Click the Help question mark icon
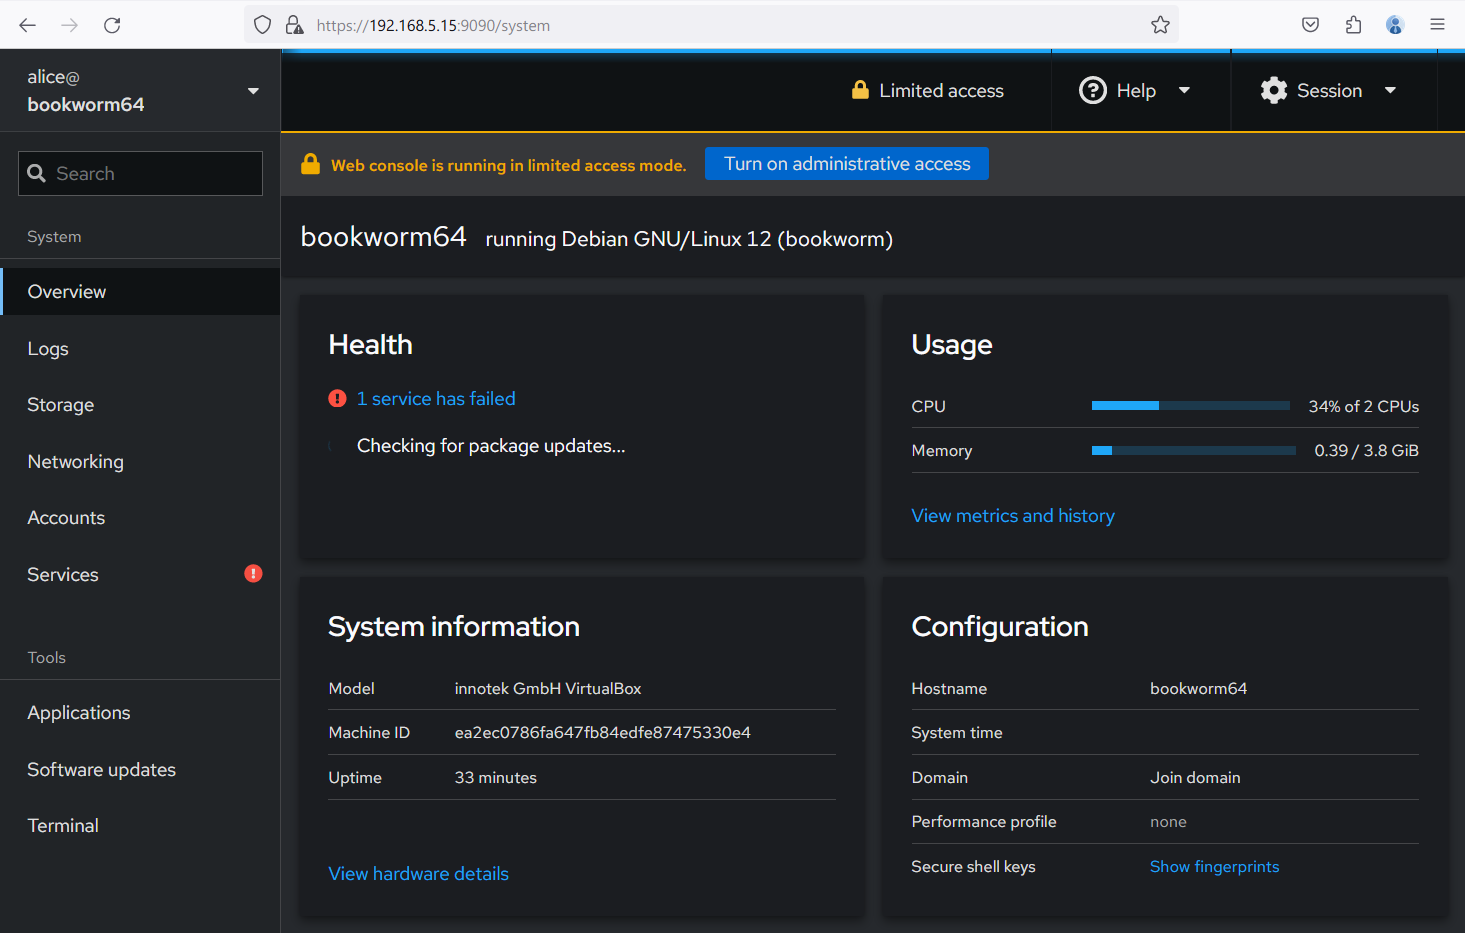This screenshot has height=933, width=1465. (x=1093, y=90)
